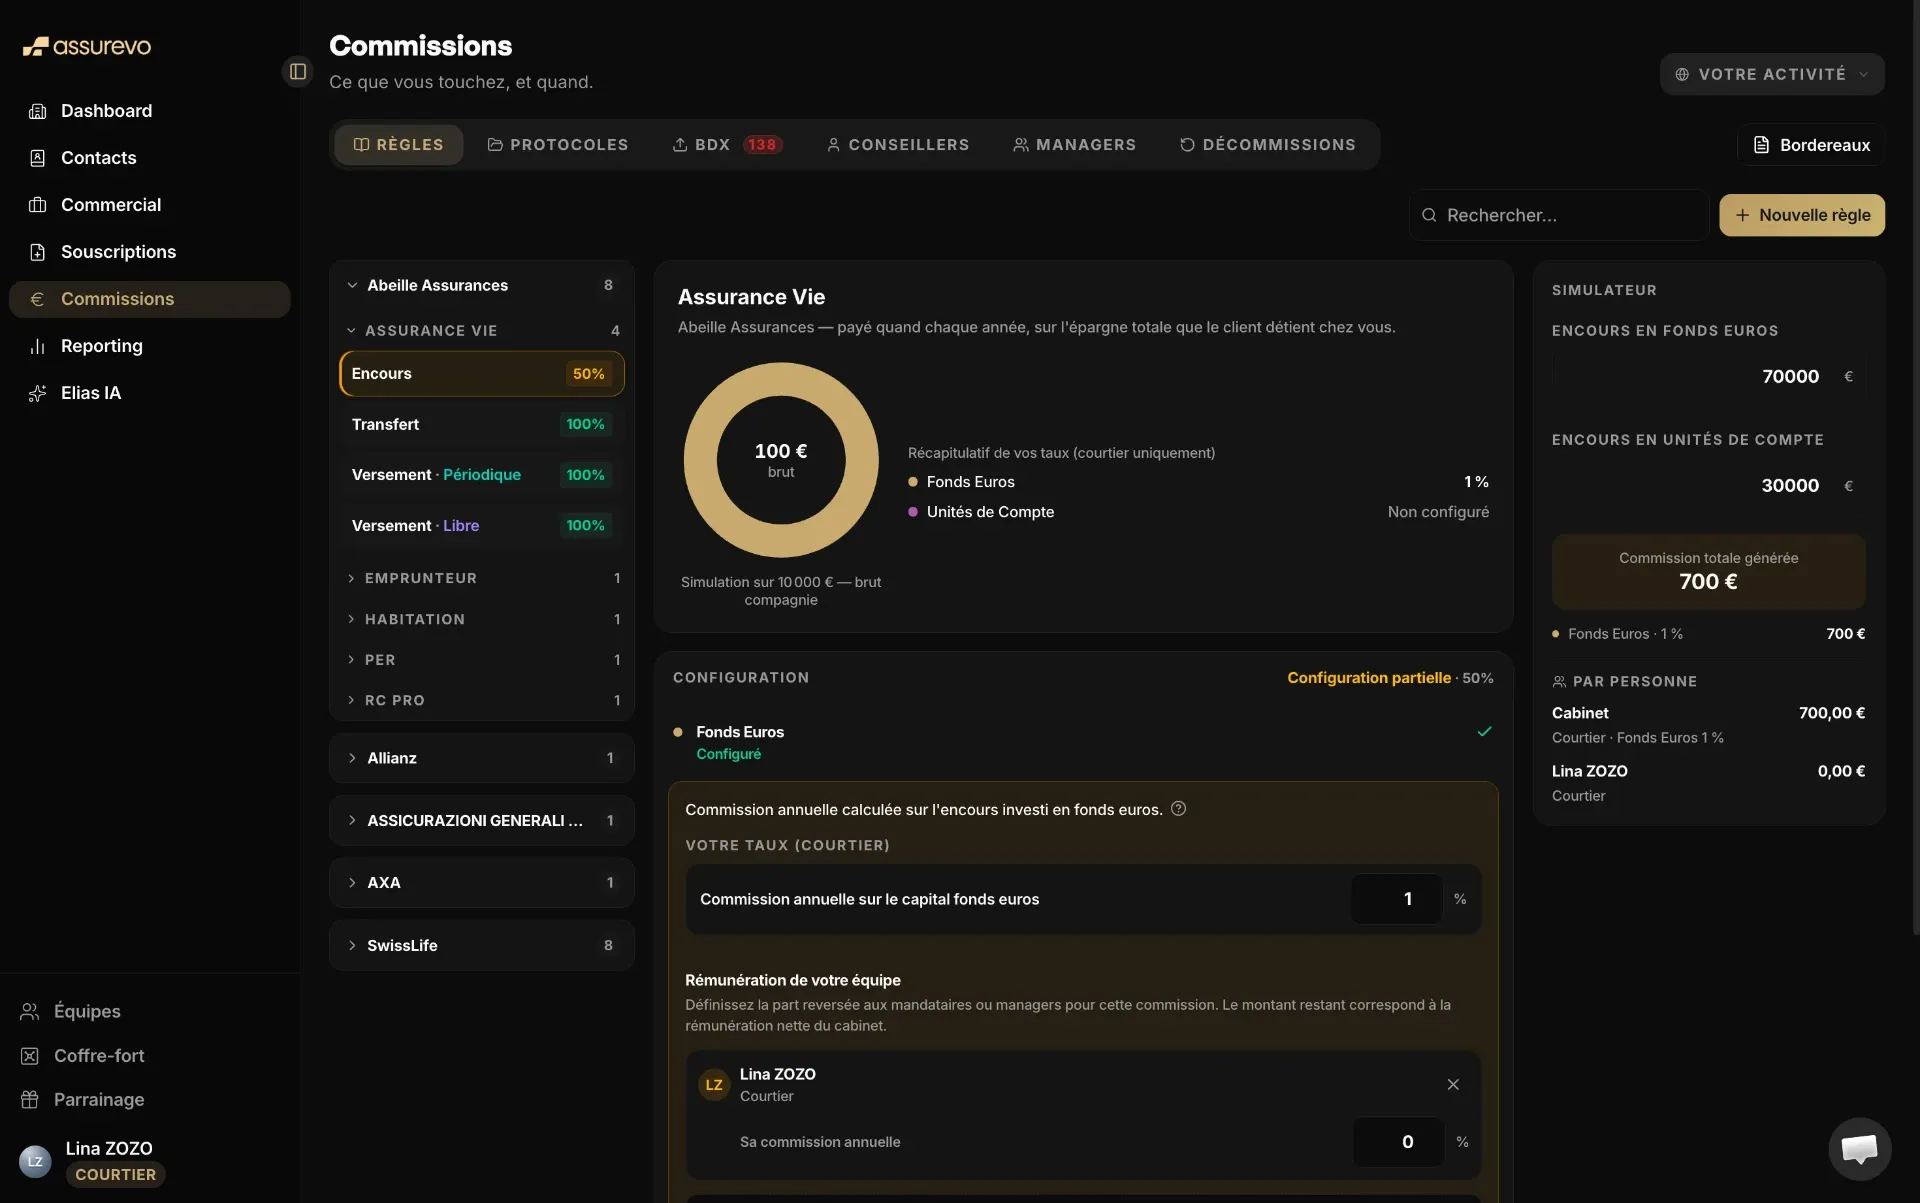Screen dimensions: 1920x1203
Task: Toggle the Fonds Euros configuration row
Action: 1083,743
